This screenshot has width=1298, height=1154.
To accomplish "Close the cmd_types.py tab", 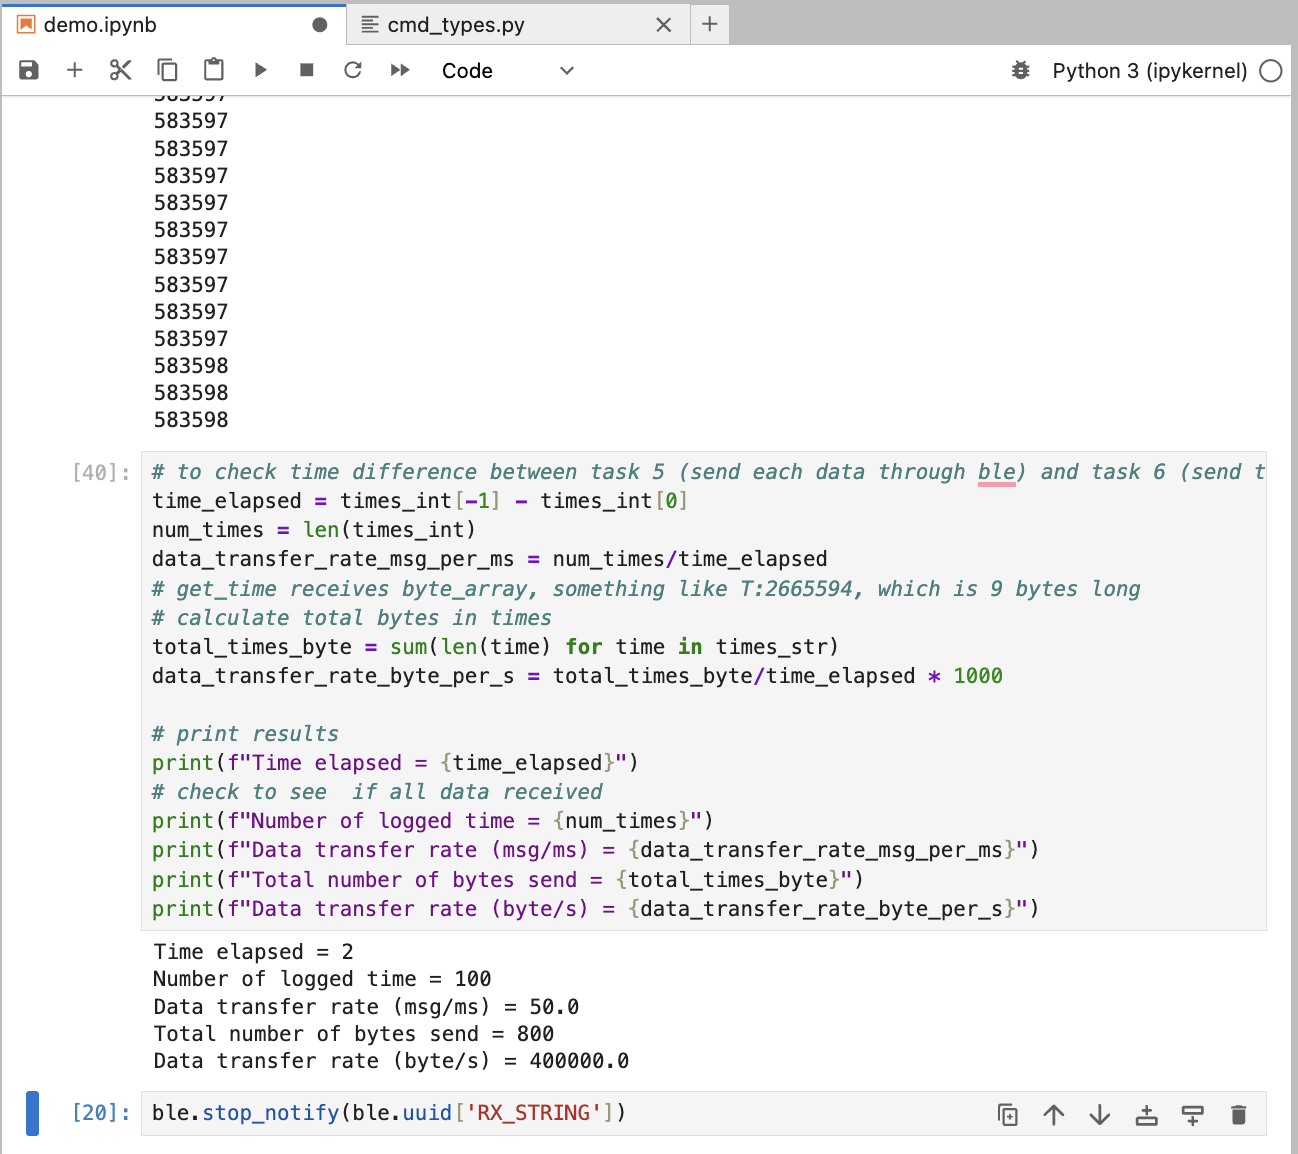I will coord(663,25).
